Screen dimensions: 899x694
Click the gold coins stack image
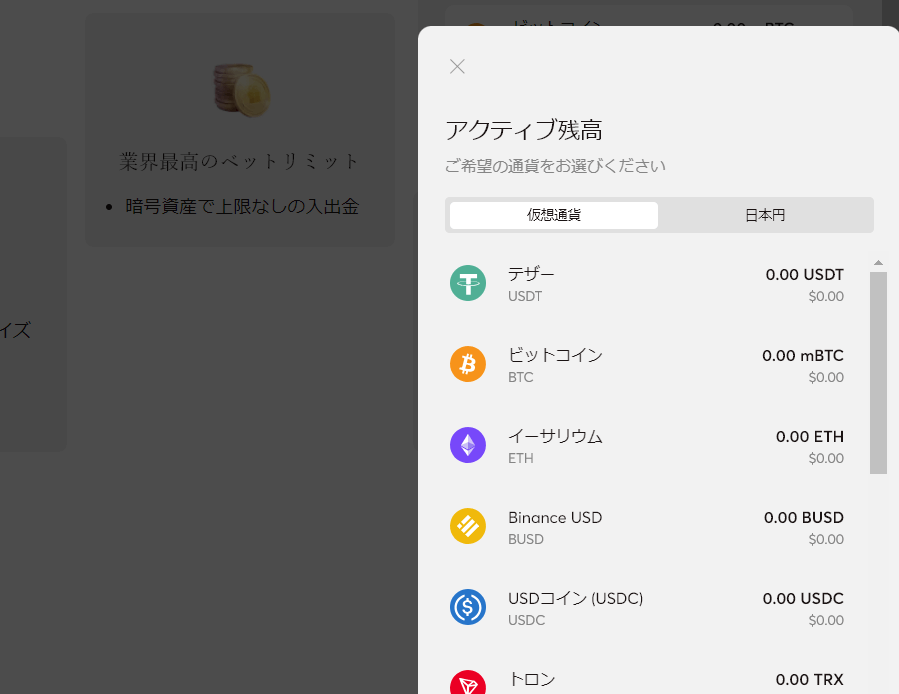[242, 90]
